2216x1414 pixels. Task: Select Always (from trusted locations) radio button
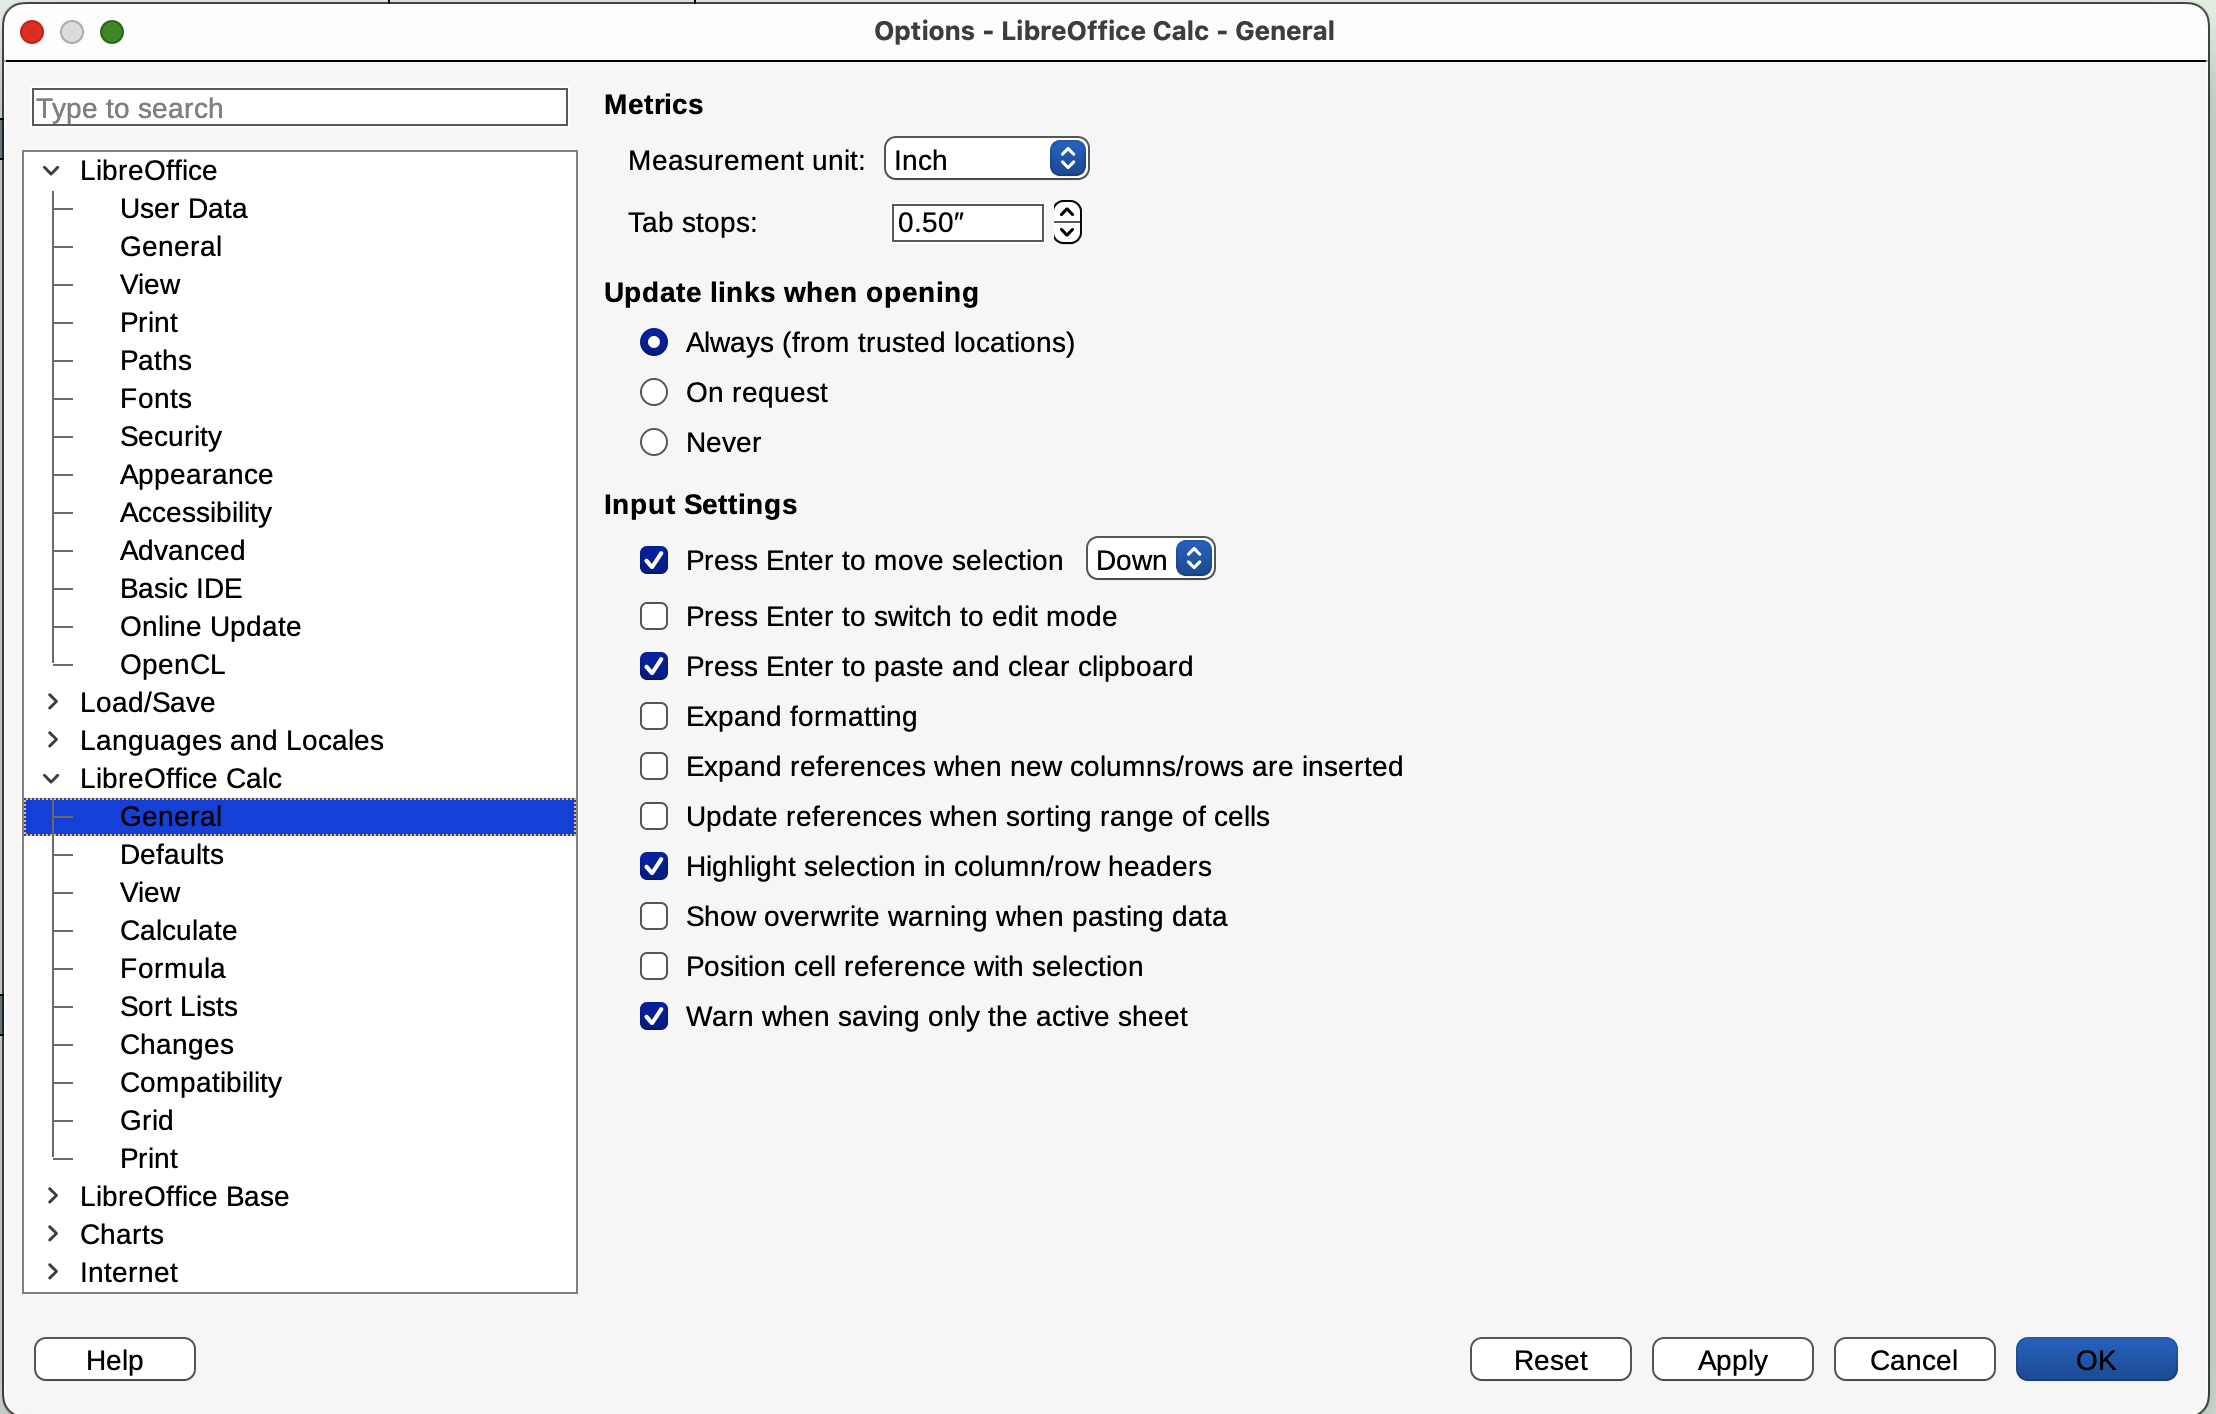tap(654, 342)
